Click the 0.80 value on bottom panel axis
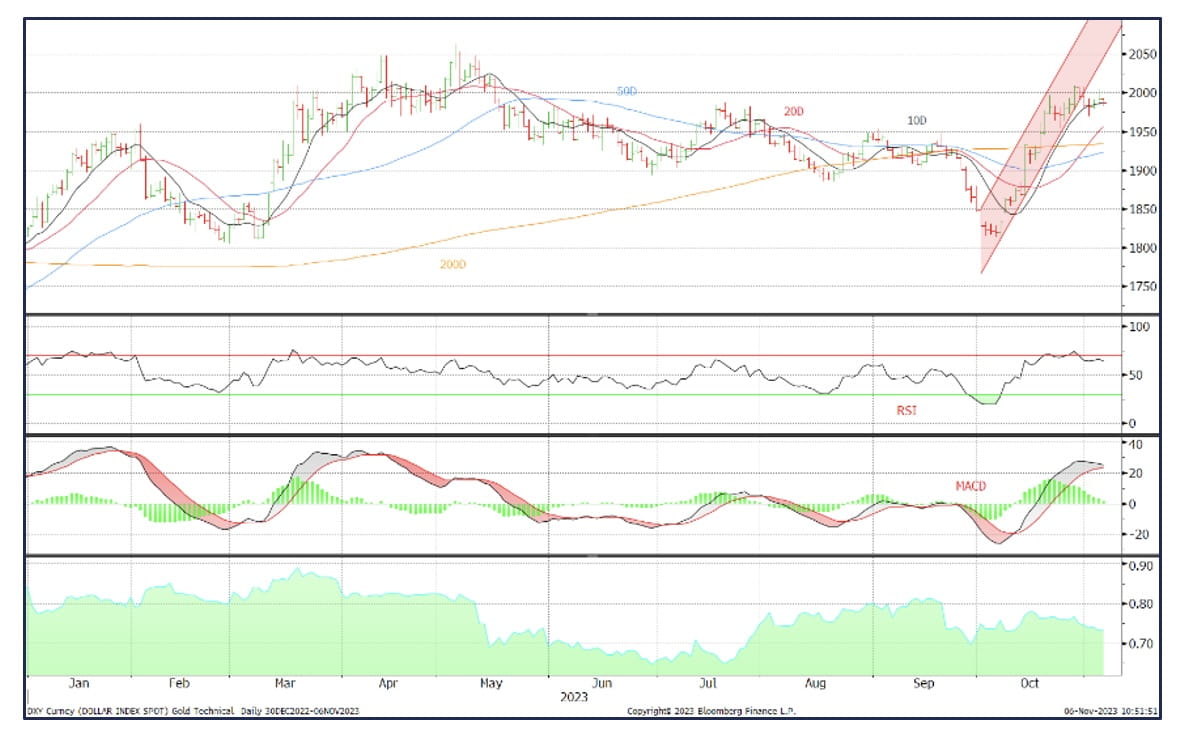The width and height of the screenshot is (1180, 738). click(x=1141, y=604)
